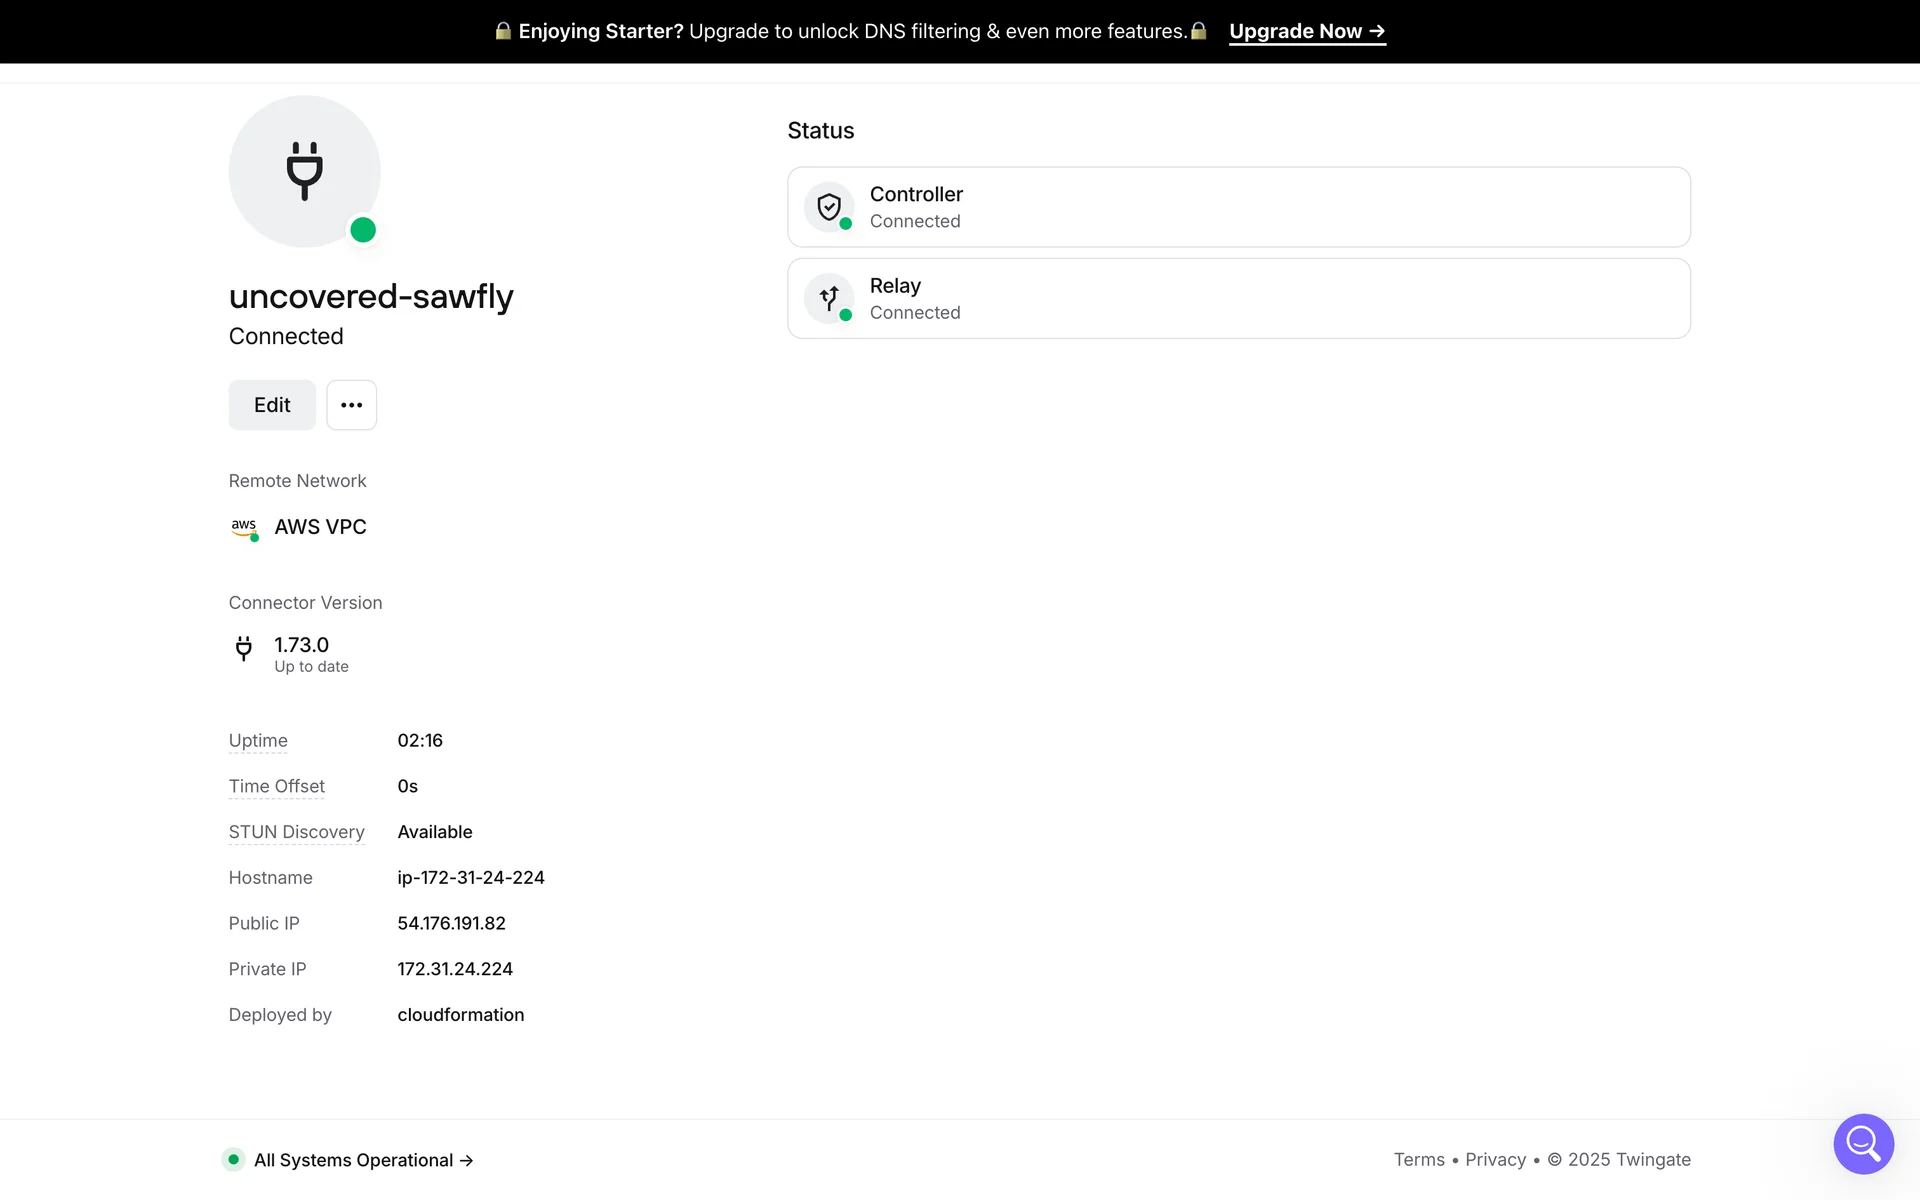Screen dimensions: 1920x1200
Task: Click the Time Offset label
Action: tap(276, 787)
